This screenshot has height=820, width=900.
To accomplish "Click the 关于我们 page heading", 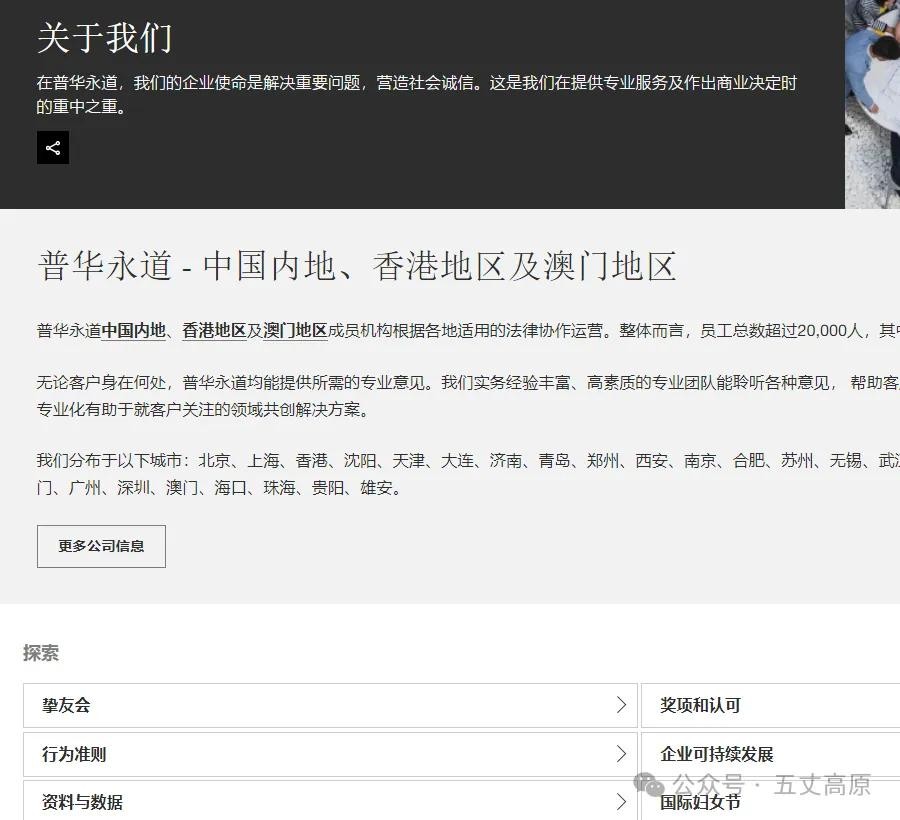I will click(x=105, y=38).
